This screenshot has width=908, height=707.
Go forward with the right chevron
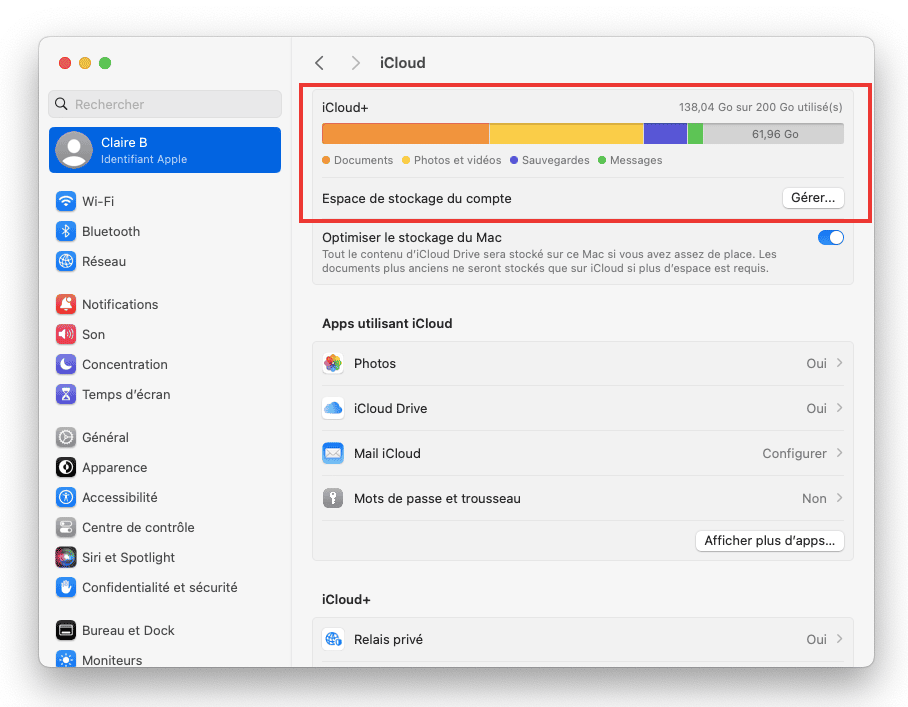click(356, 63)
